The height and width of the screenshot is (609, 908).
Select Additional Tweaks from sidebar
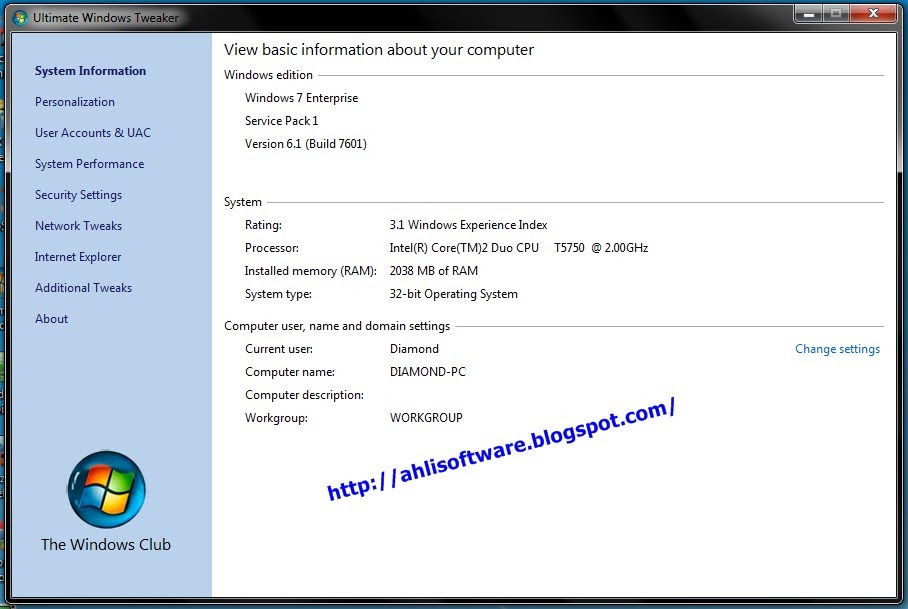(83, 287)
